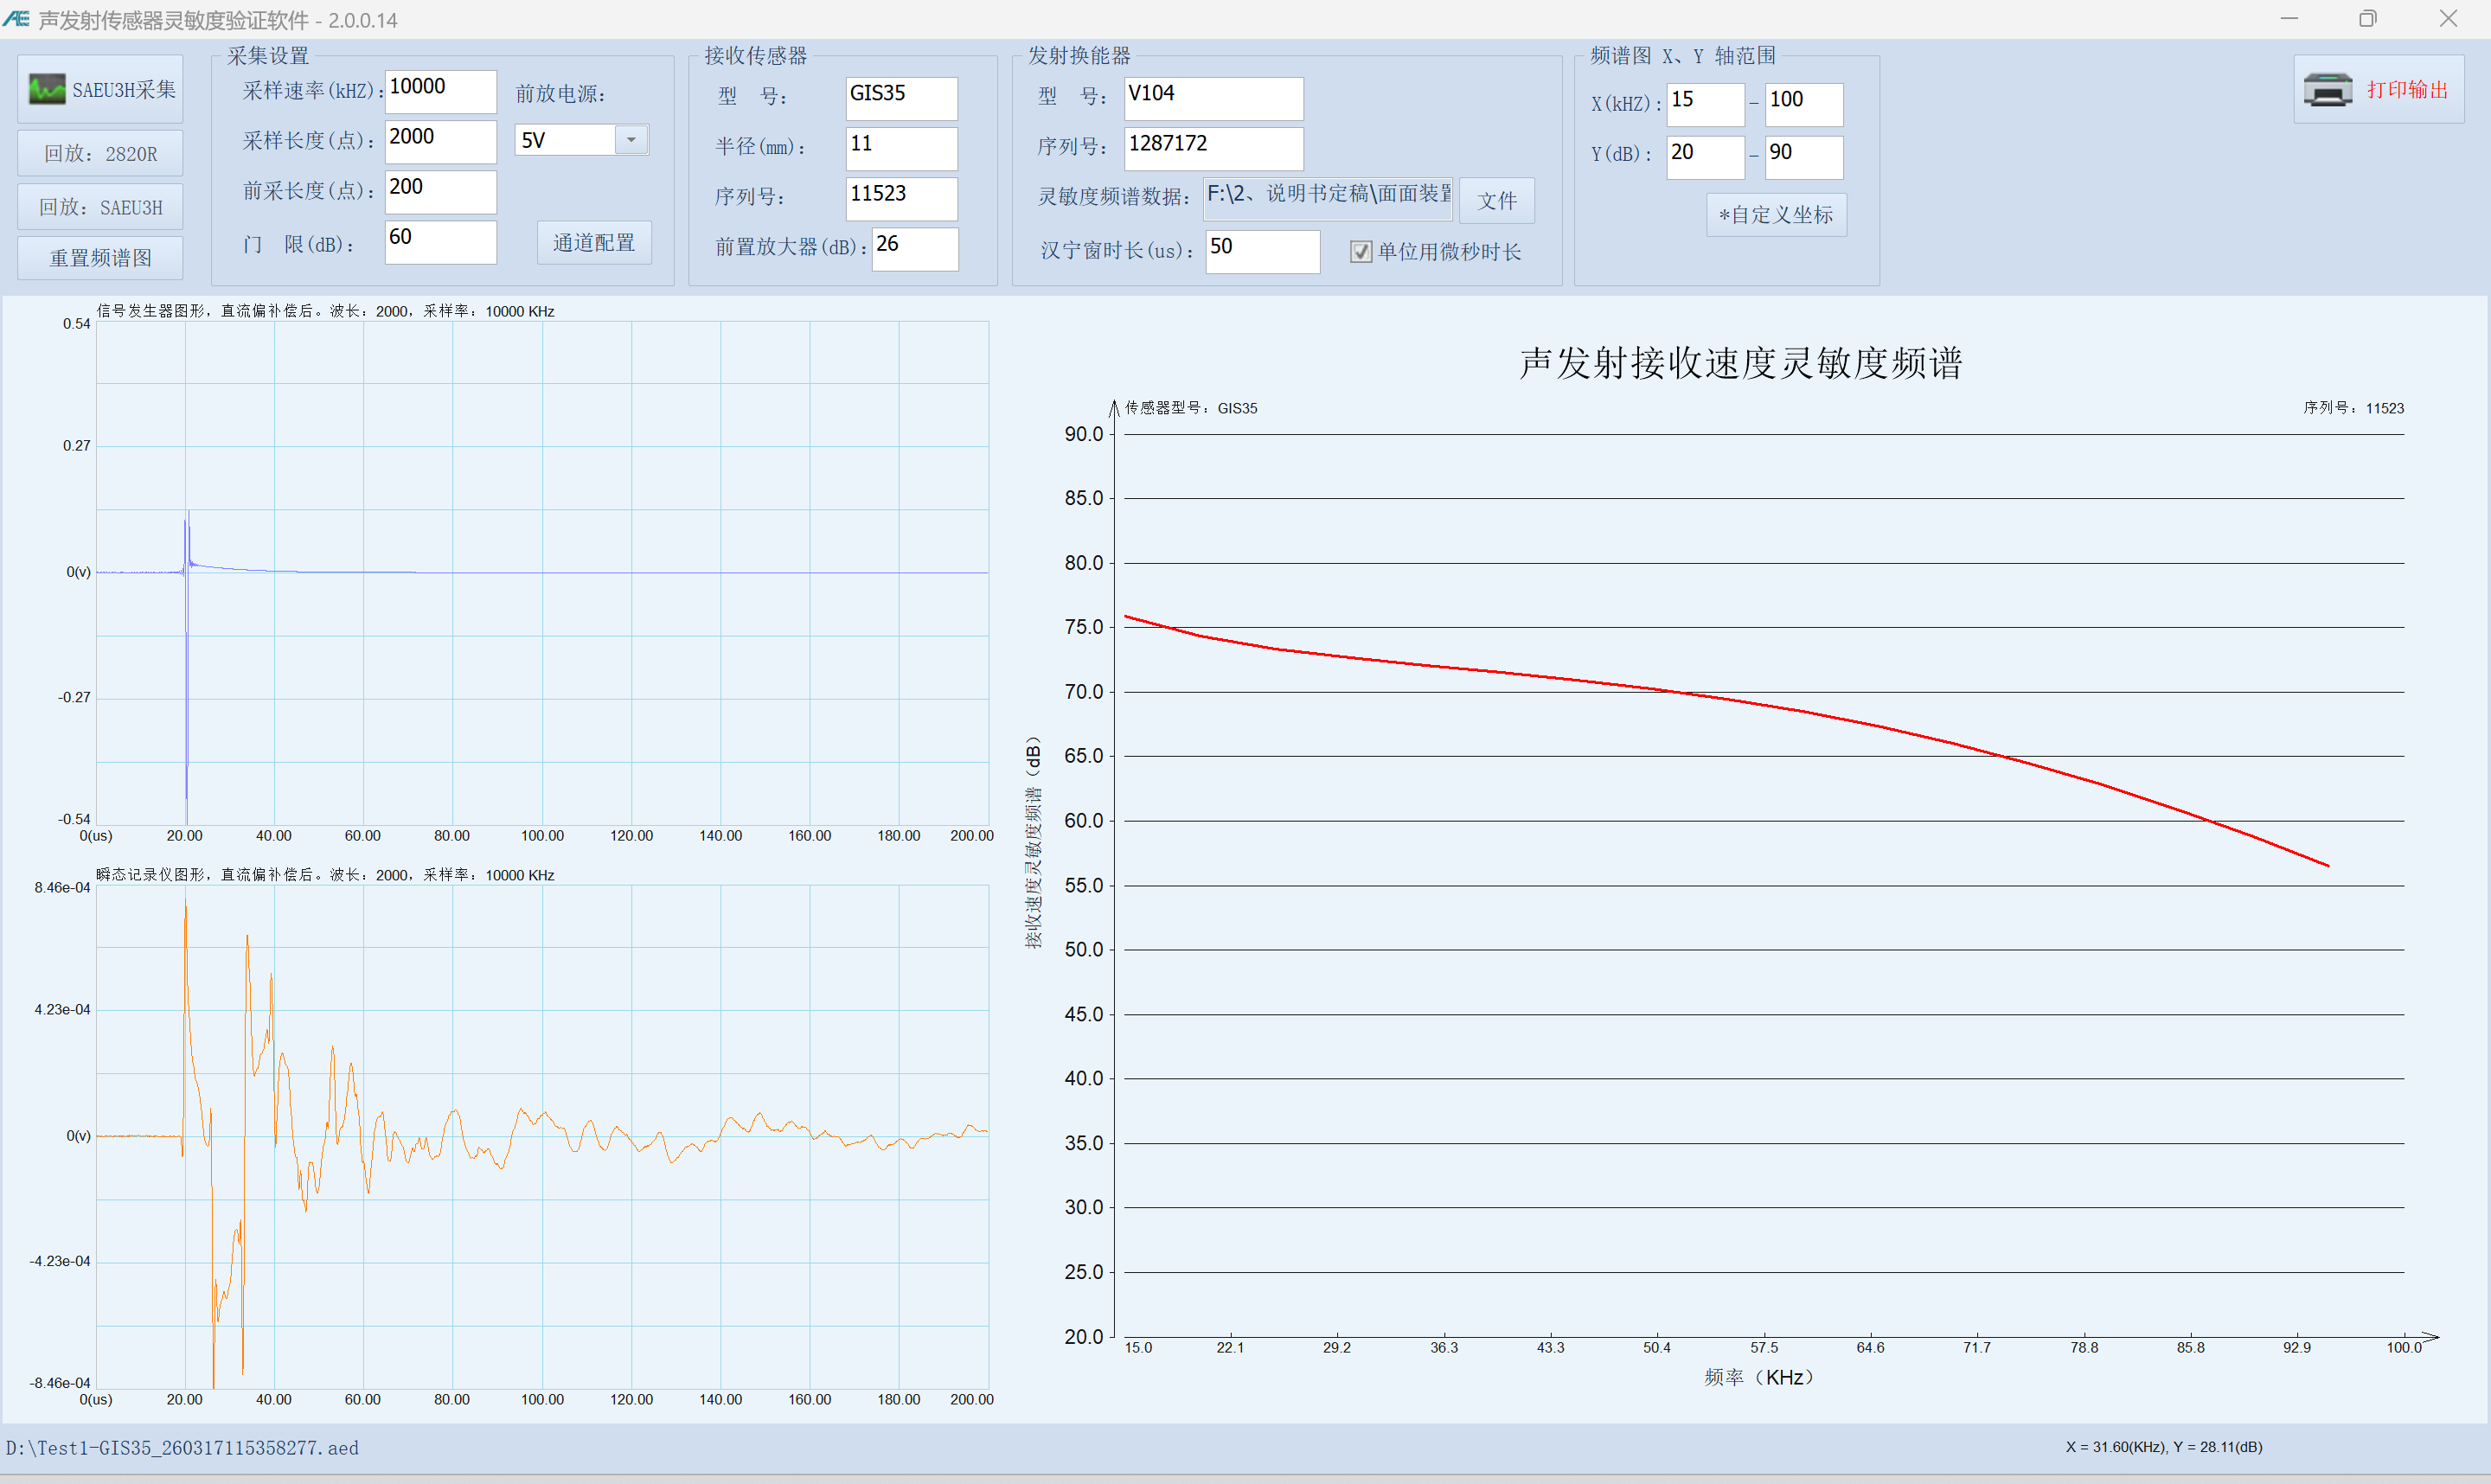Click the 回放: SAEU3H playback button
2491x1484 pixels.
pyautogui.click(x=100, y=206)
